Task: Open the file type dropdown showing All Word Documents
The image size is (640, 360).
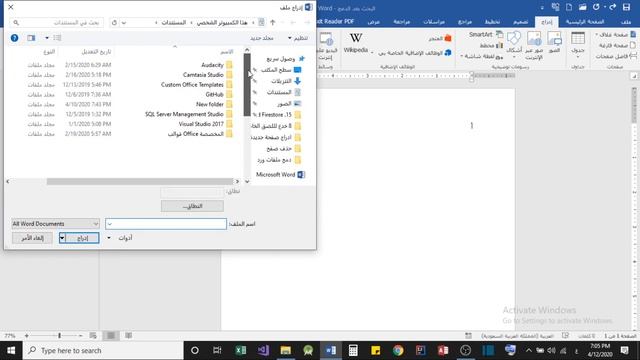Action: tap(55, 224)
